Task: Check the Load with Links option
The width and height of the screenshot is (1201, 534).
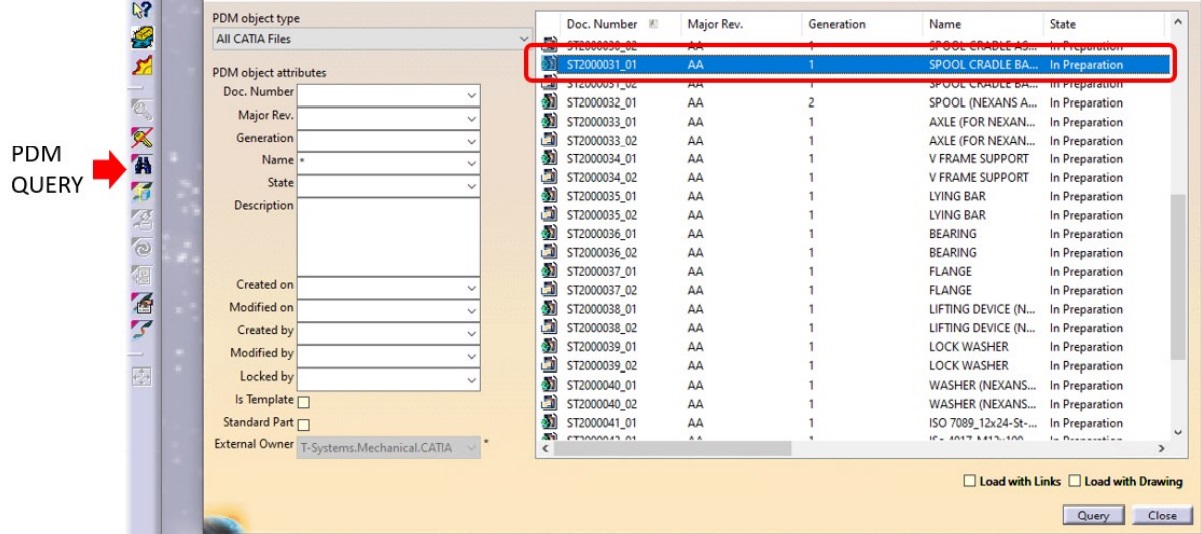Action: pyautogui.click(x=968, y=482)
